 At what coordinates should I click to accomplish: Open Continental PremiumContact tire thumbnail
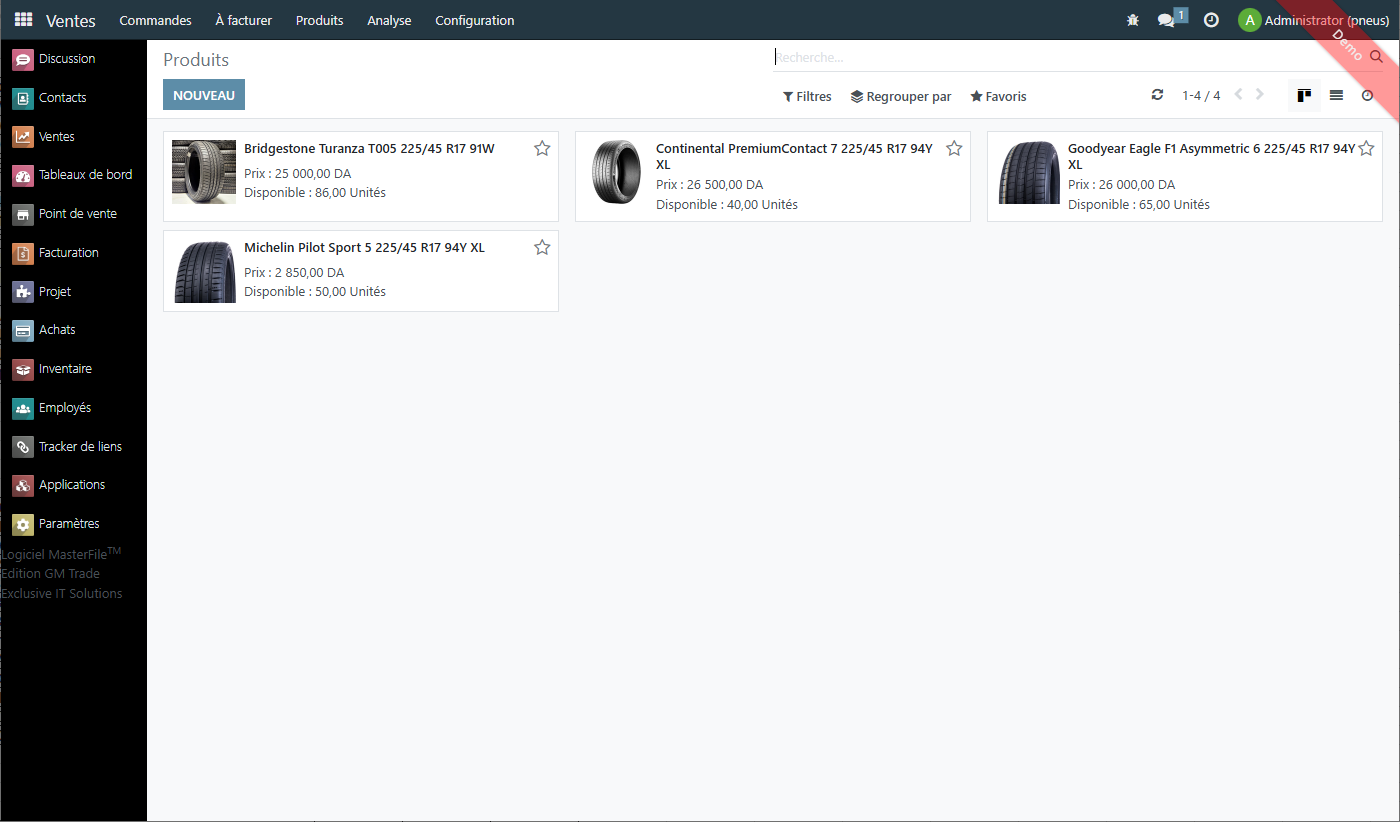pyautogui.click(x=616, y=172)
